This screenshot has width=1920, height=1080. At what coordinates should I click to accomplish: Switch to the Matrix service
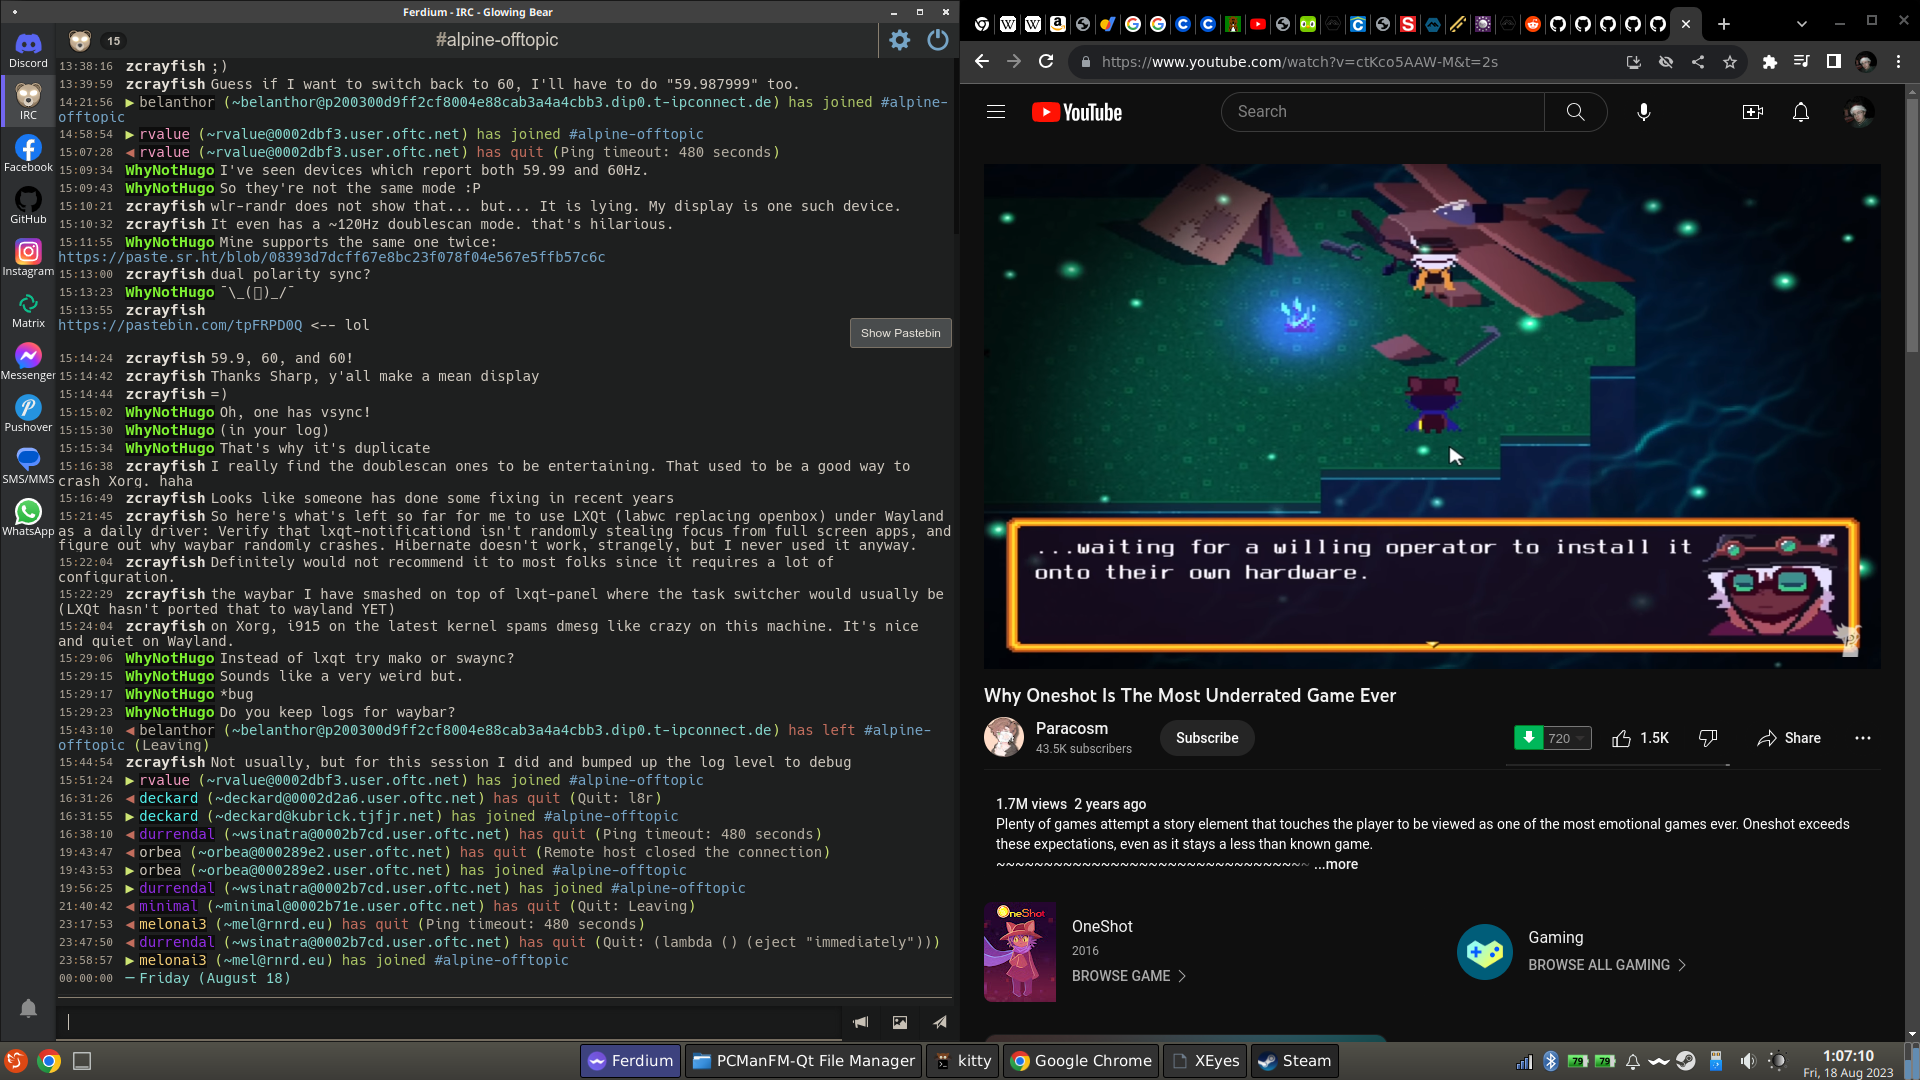click(x=28, y=309)
